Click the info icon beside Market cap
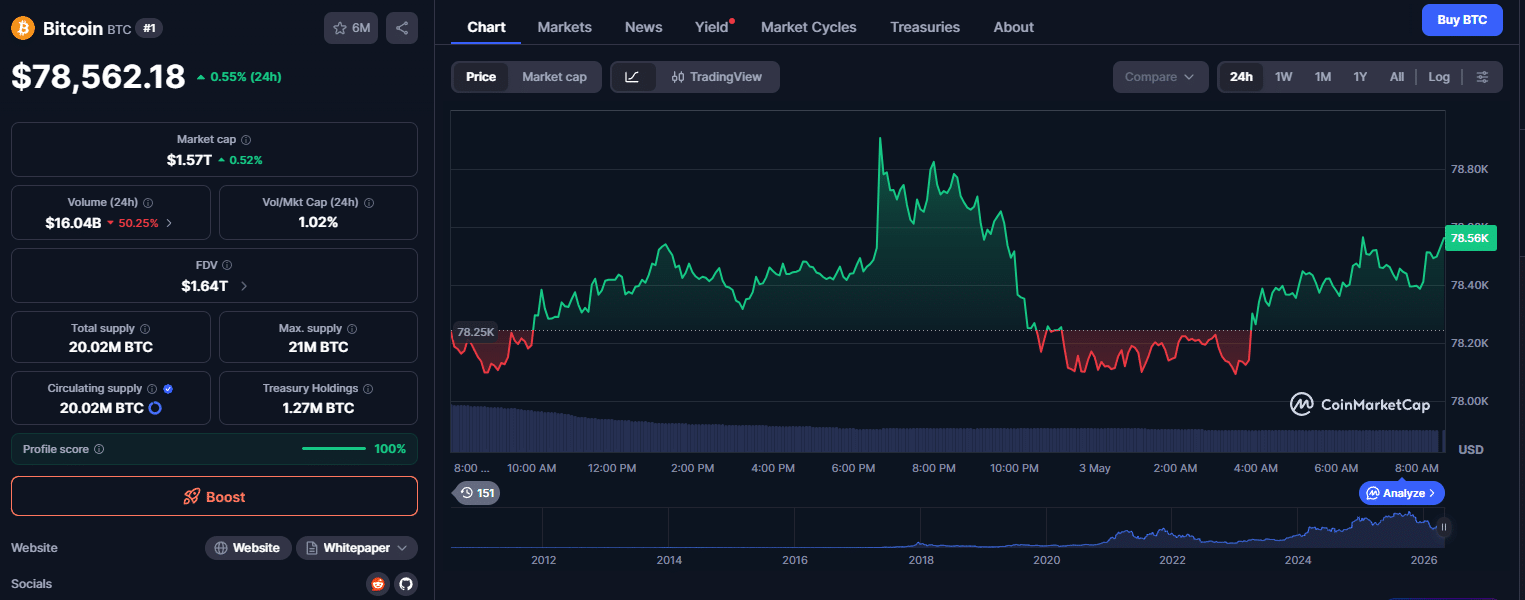This screenshot has width=1525, height=600. 246,140
